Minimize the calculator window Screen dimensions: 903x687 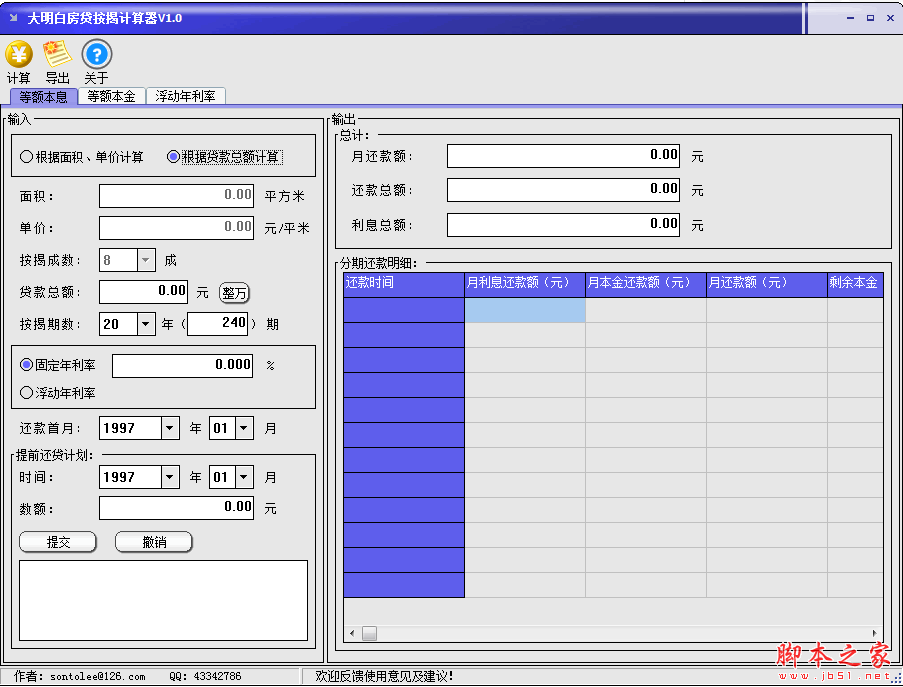[850, 18]
